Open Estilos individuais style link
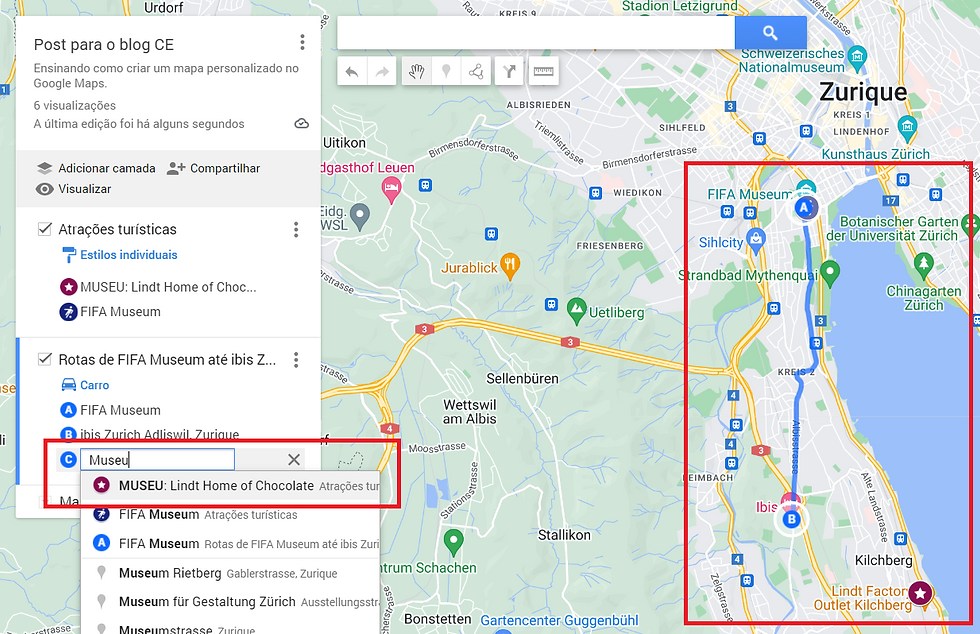 pyautogui.click(x=119, y=255)
